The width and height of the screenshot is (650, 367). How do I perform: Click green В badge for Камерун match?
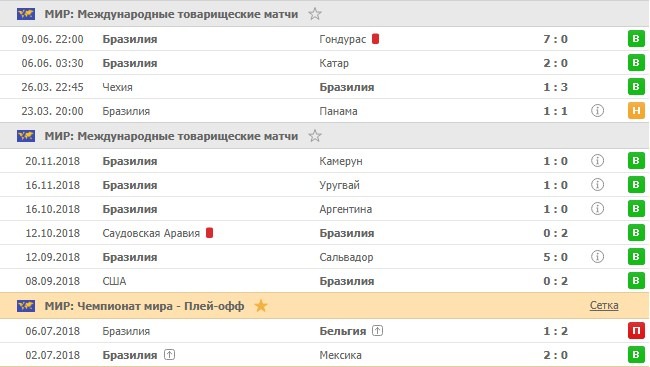pyautogui.click(x=636, y=161)
